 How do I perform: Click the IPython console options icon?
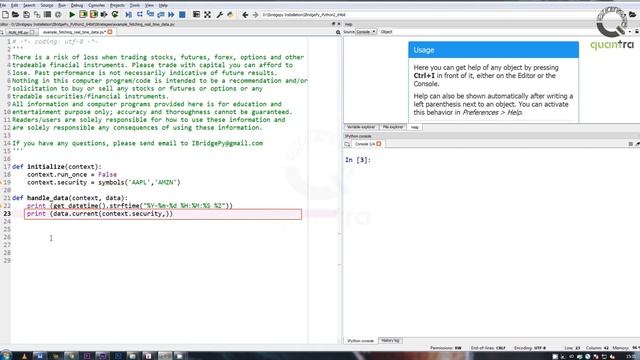click(x=630, y=144)
